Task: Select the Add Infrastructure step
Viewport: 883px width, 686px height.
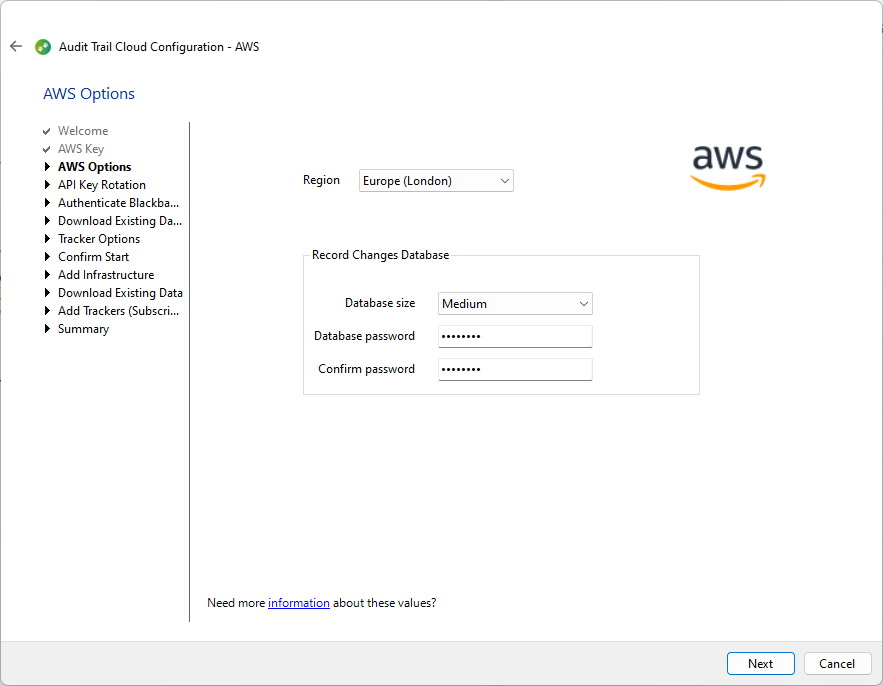Action: [106, 275]
